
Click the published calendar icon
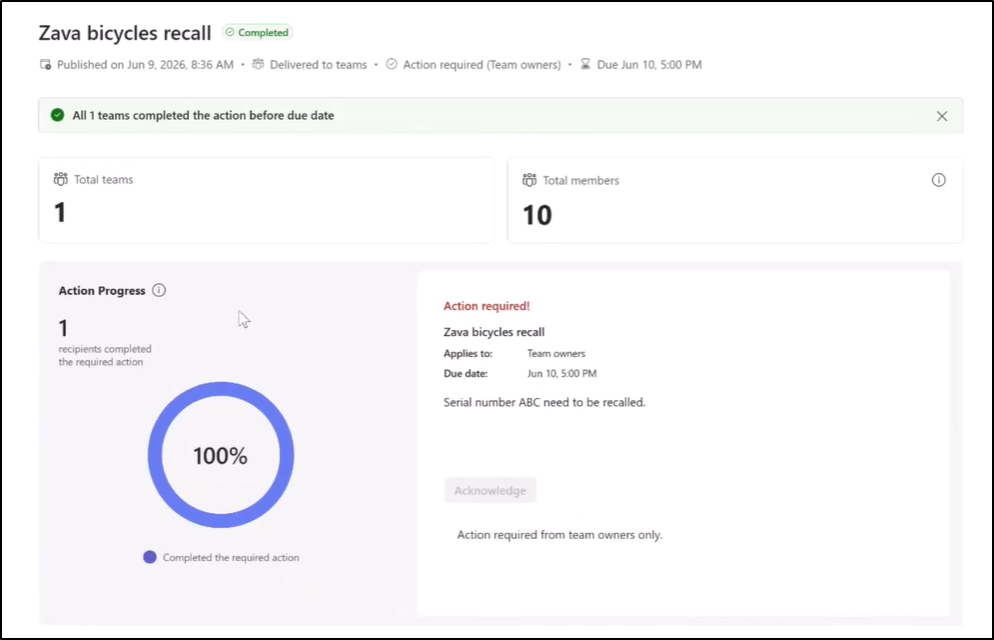tap(46, 65)
